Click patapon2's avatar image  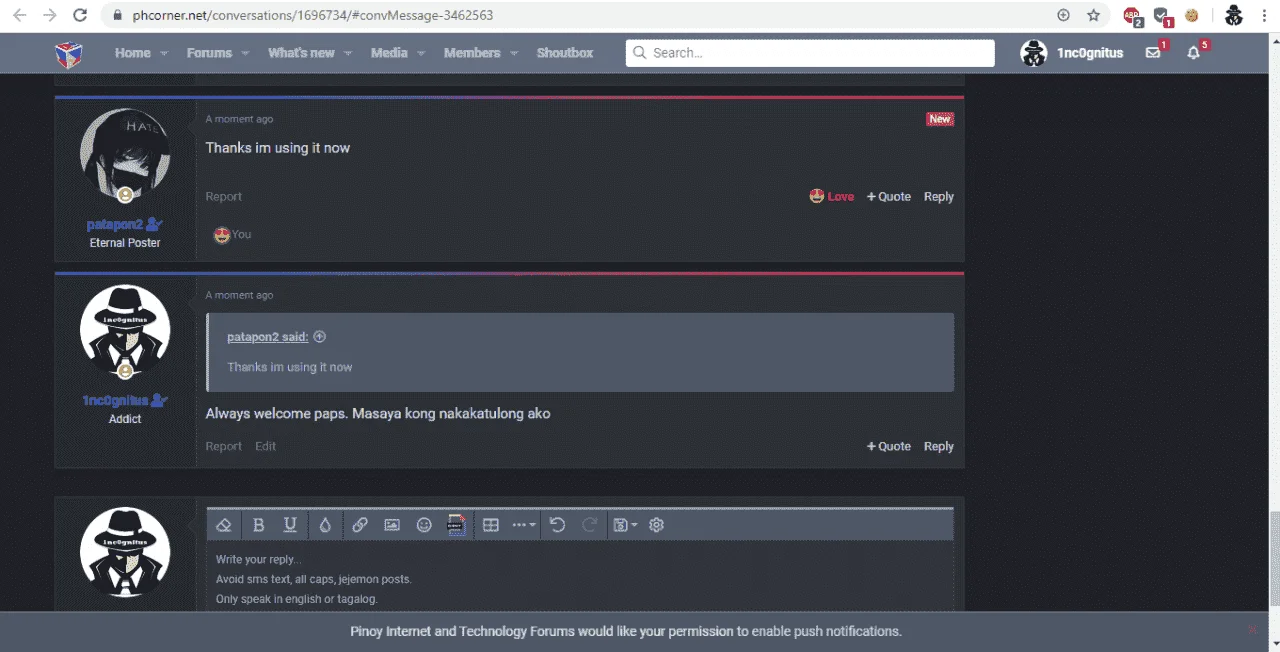[x=125, y=154]
